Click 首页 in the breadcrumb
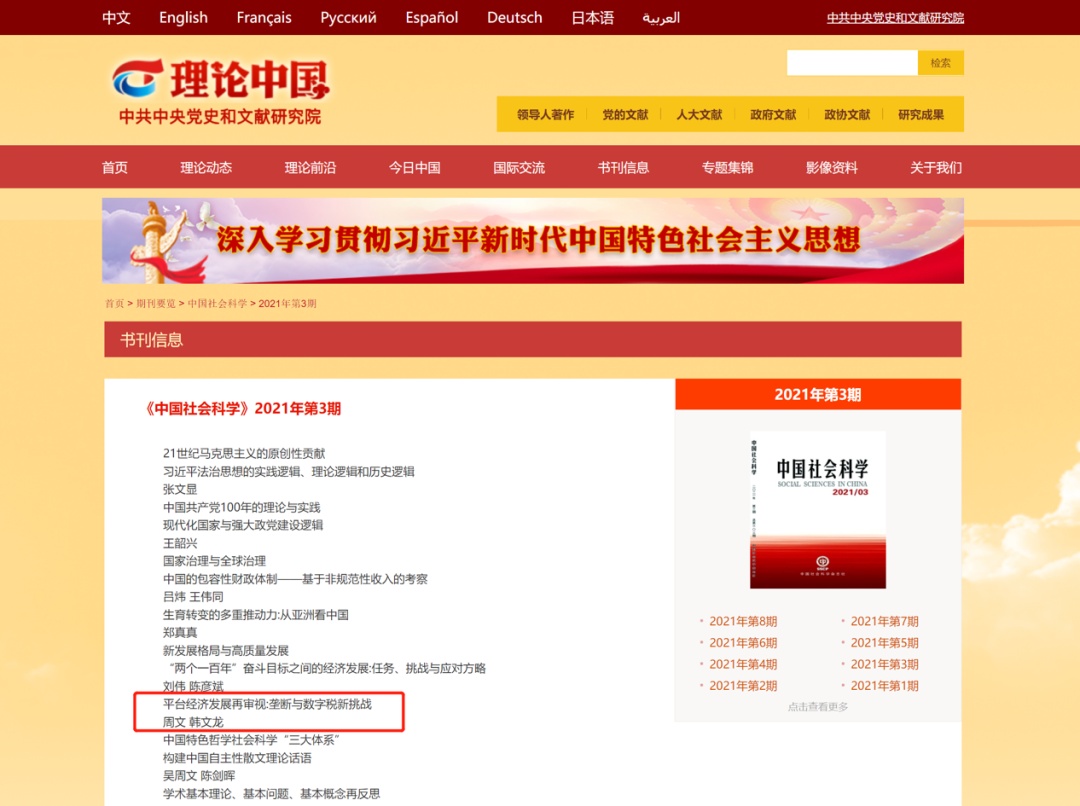 (x=114, y=303)
